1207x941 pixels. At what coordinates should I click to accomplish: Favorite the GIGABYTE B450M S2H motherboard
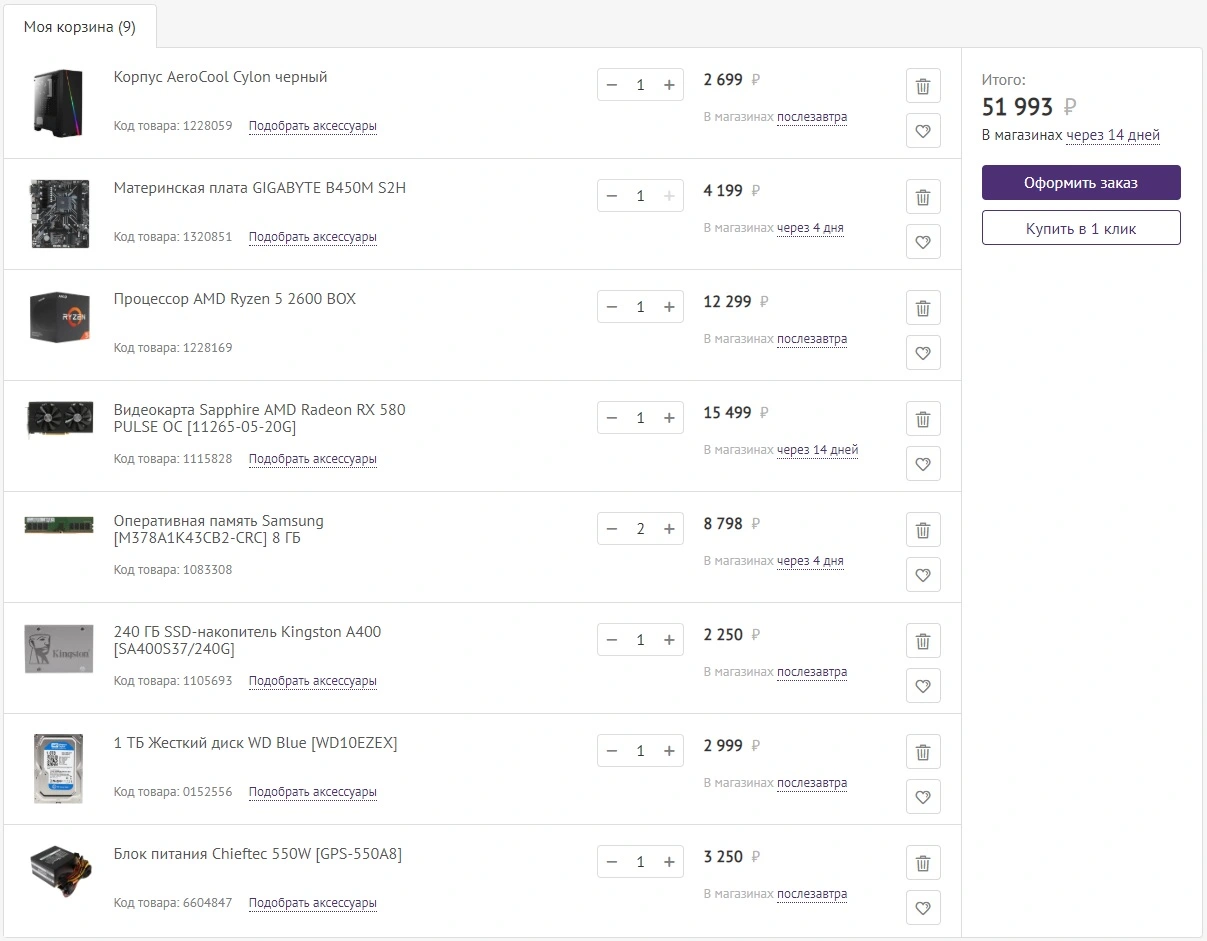coord(923,241)
